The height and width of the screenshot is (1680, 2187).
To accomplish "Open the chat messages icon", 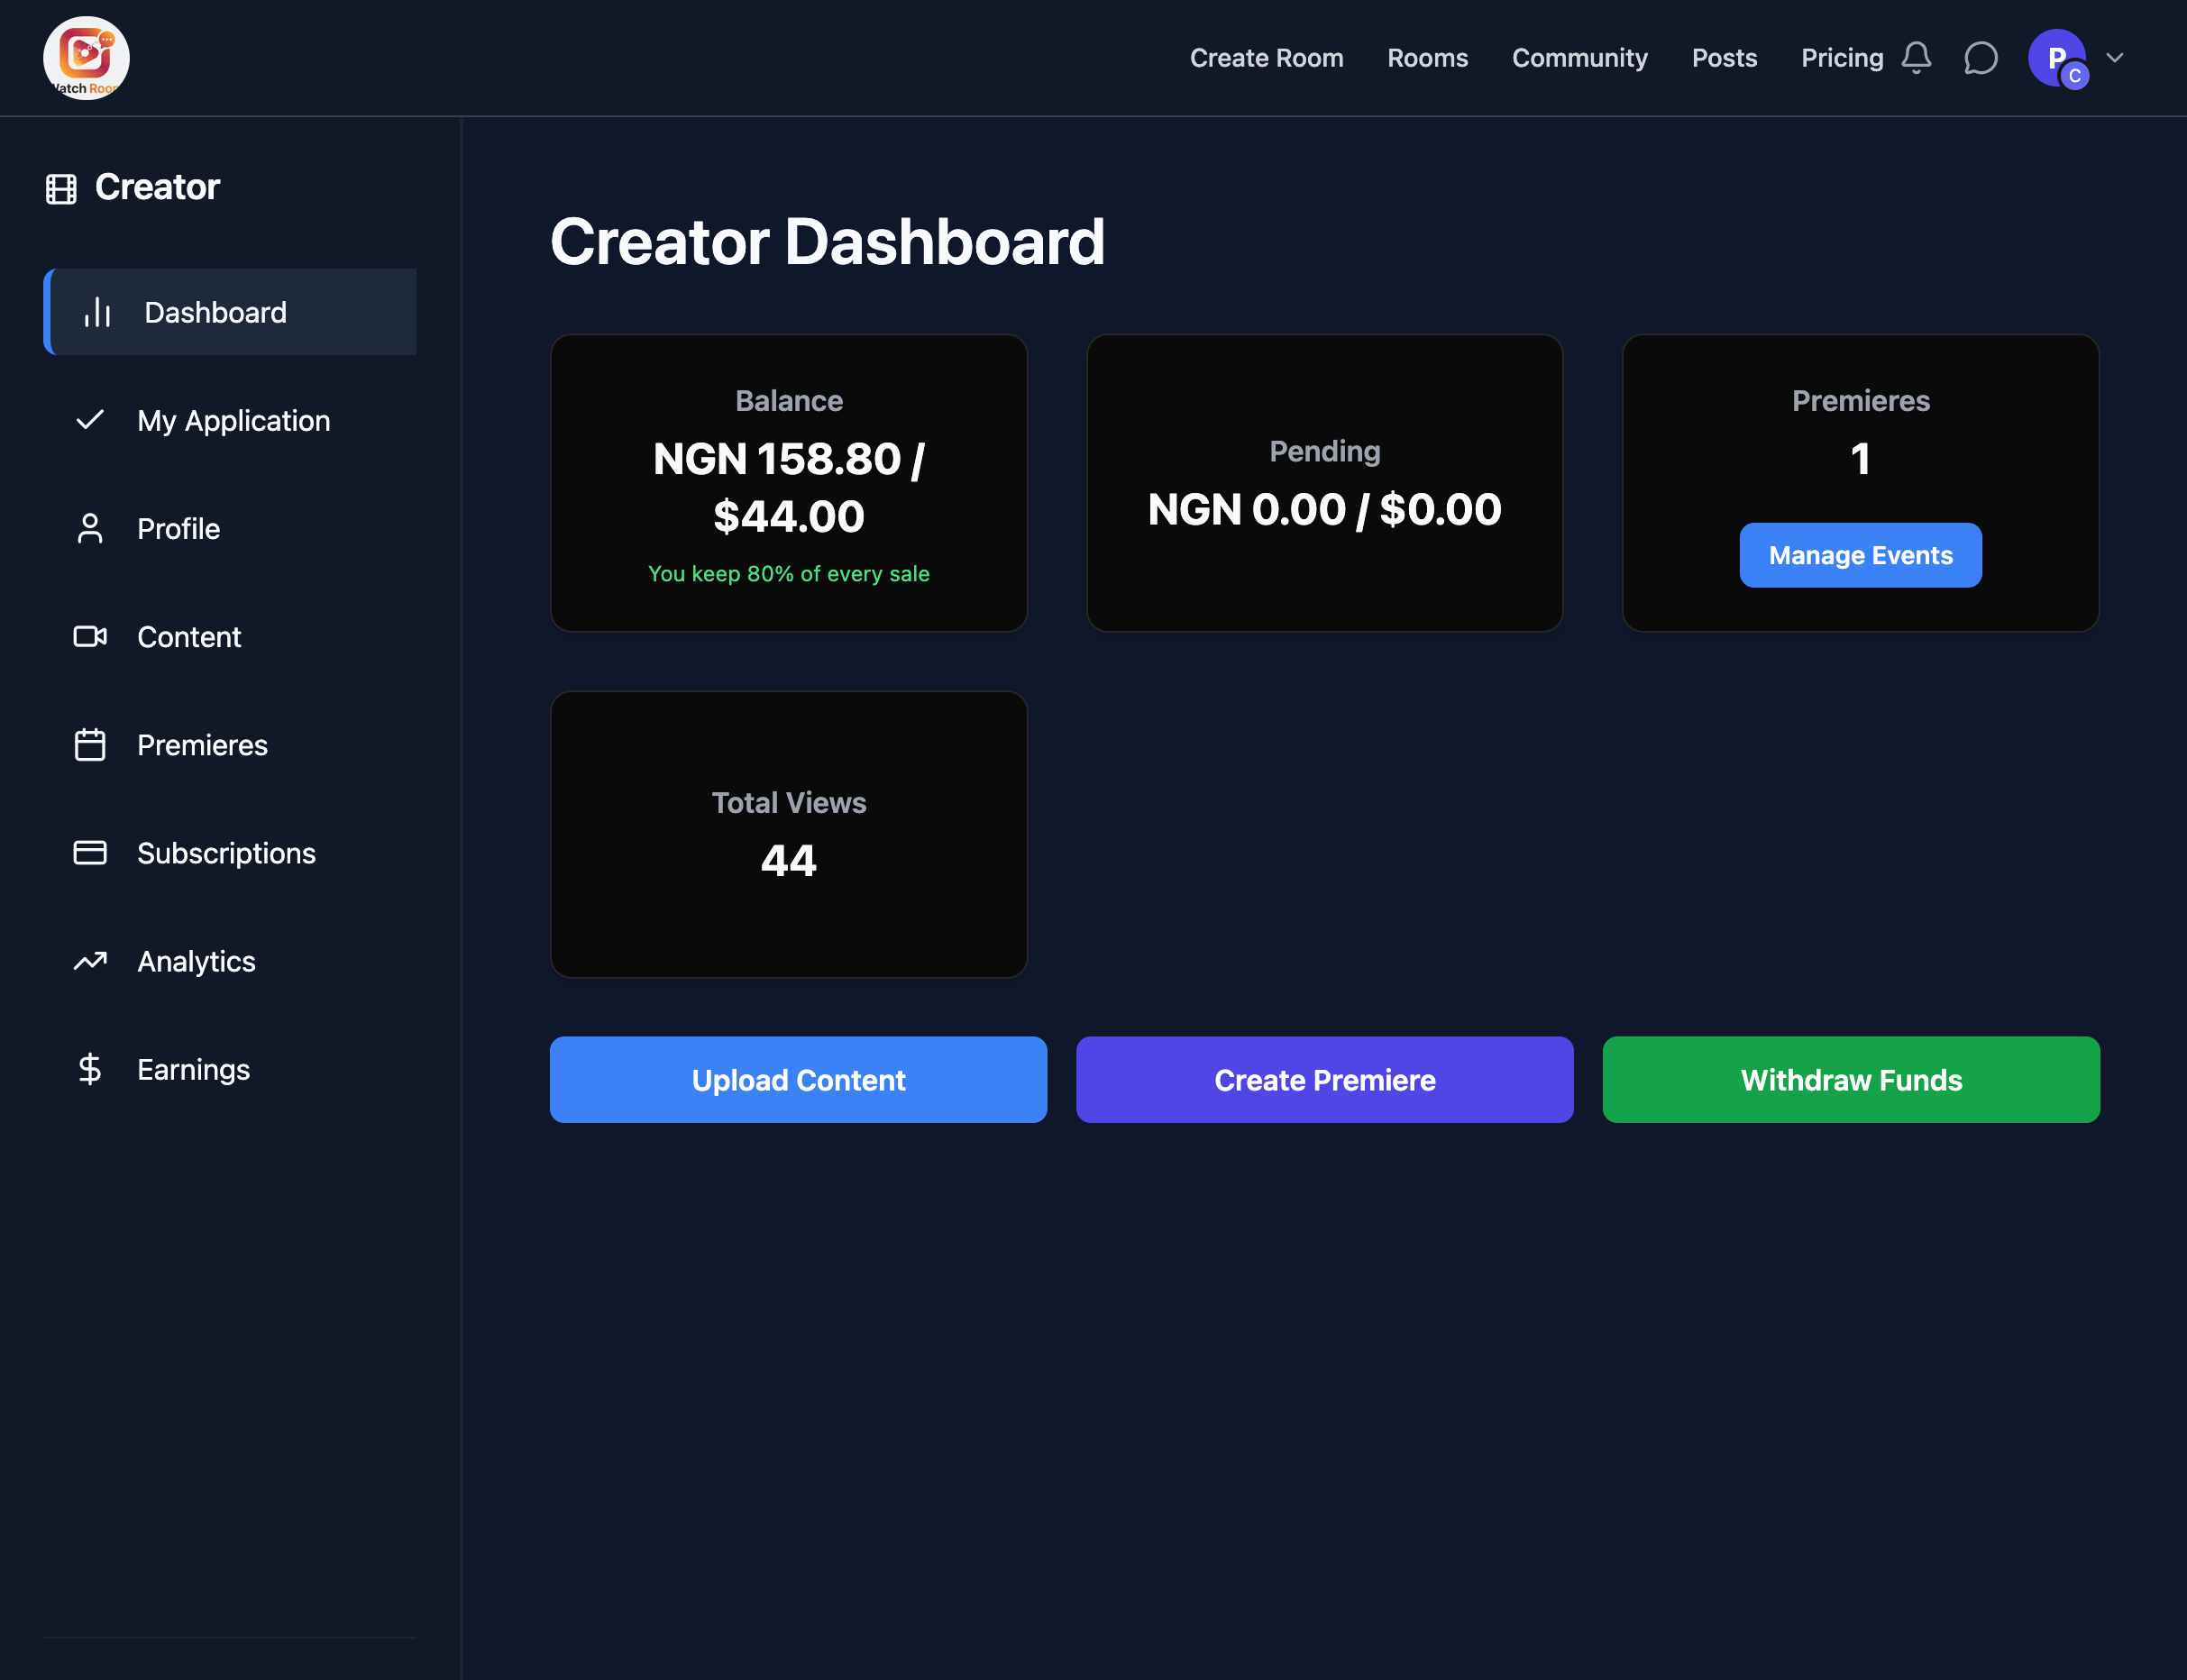I will pos(1980,58).
